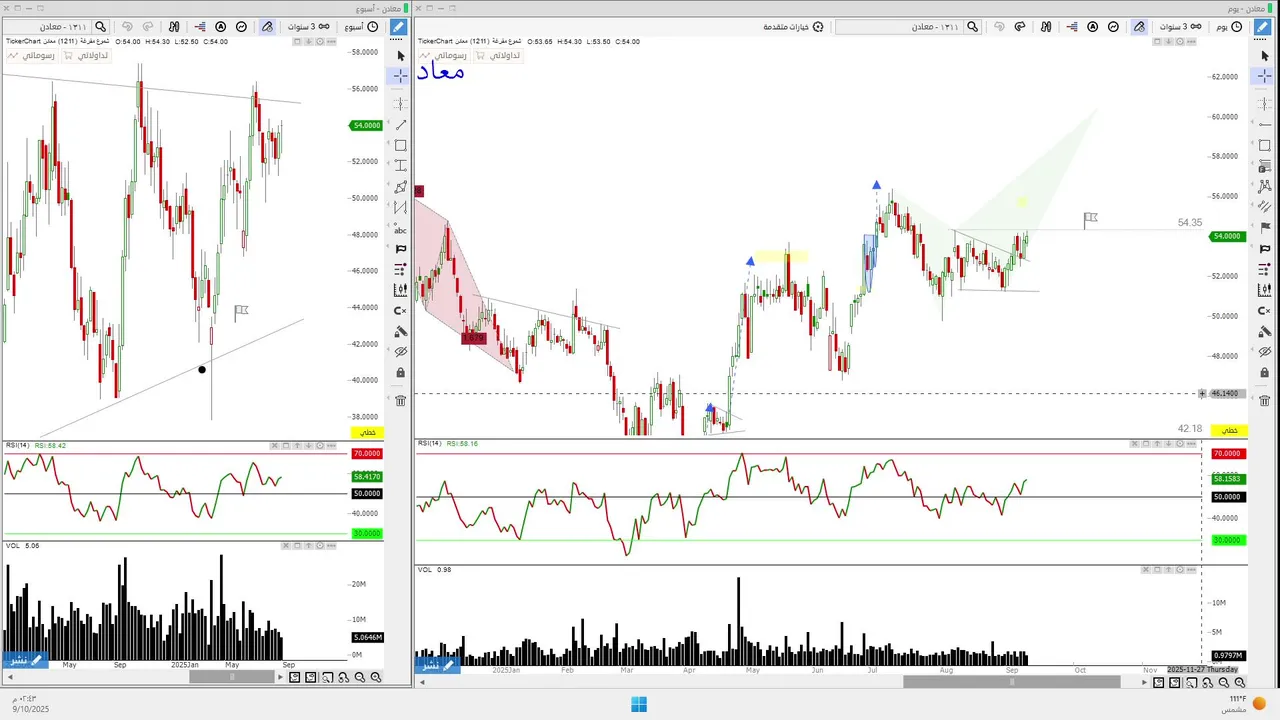
Task: Click the paint bucket color tool in weekly toolbar
Action: [401, 332]
